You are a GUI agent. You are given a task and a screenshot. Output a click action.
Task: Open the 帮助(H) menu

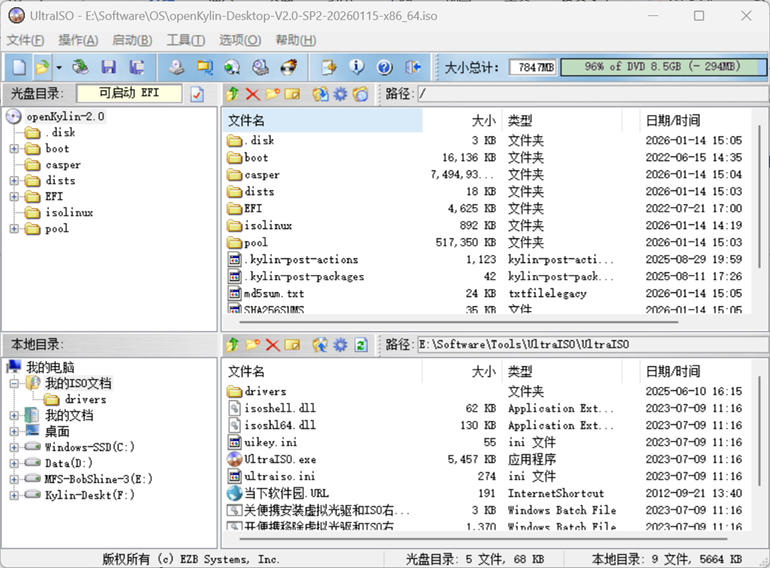coord(296,40)
